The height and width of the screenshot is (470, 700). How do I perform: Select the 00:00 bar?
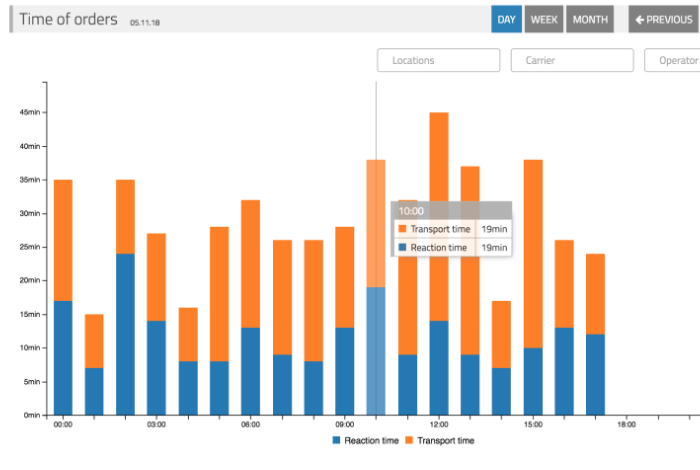coord(63,297)
